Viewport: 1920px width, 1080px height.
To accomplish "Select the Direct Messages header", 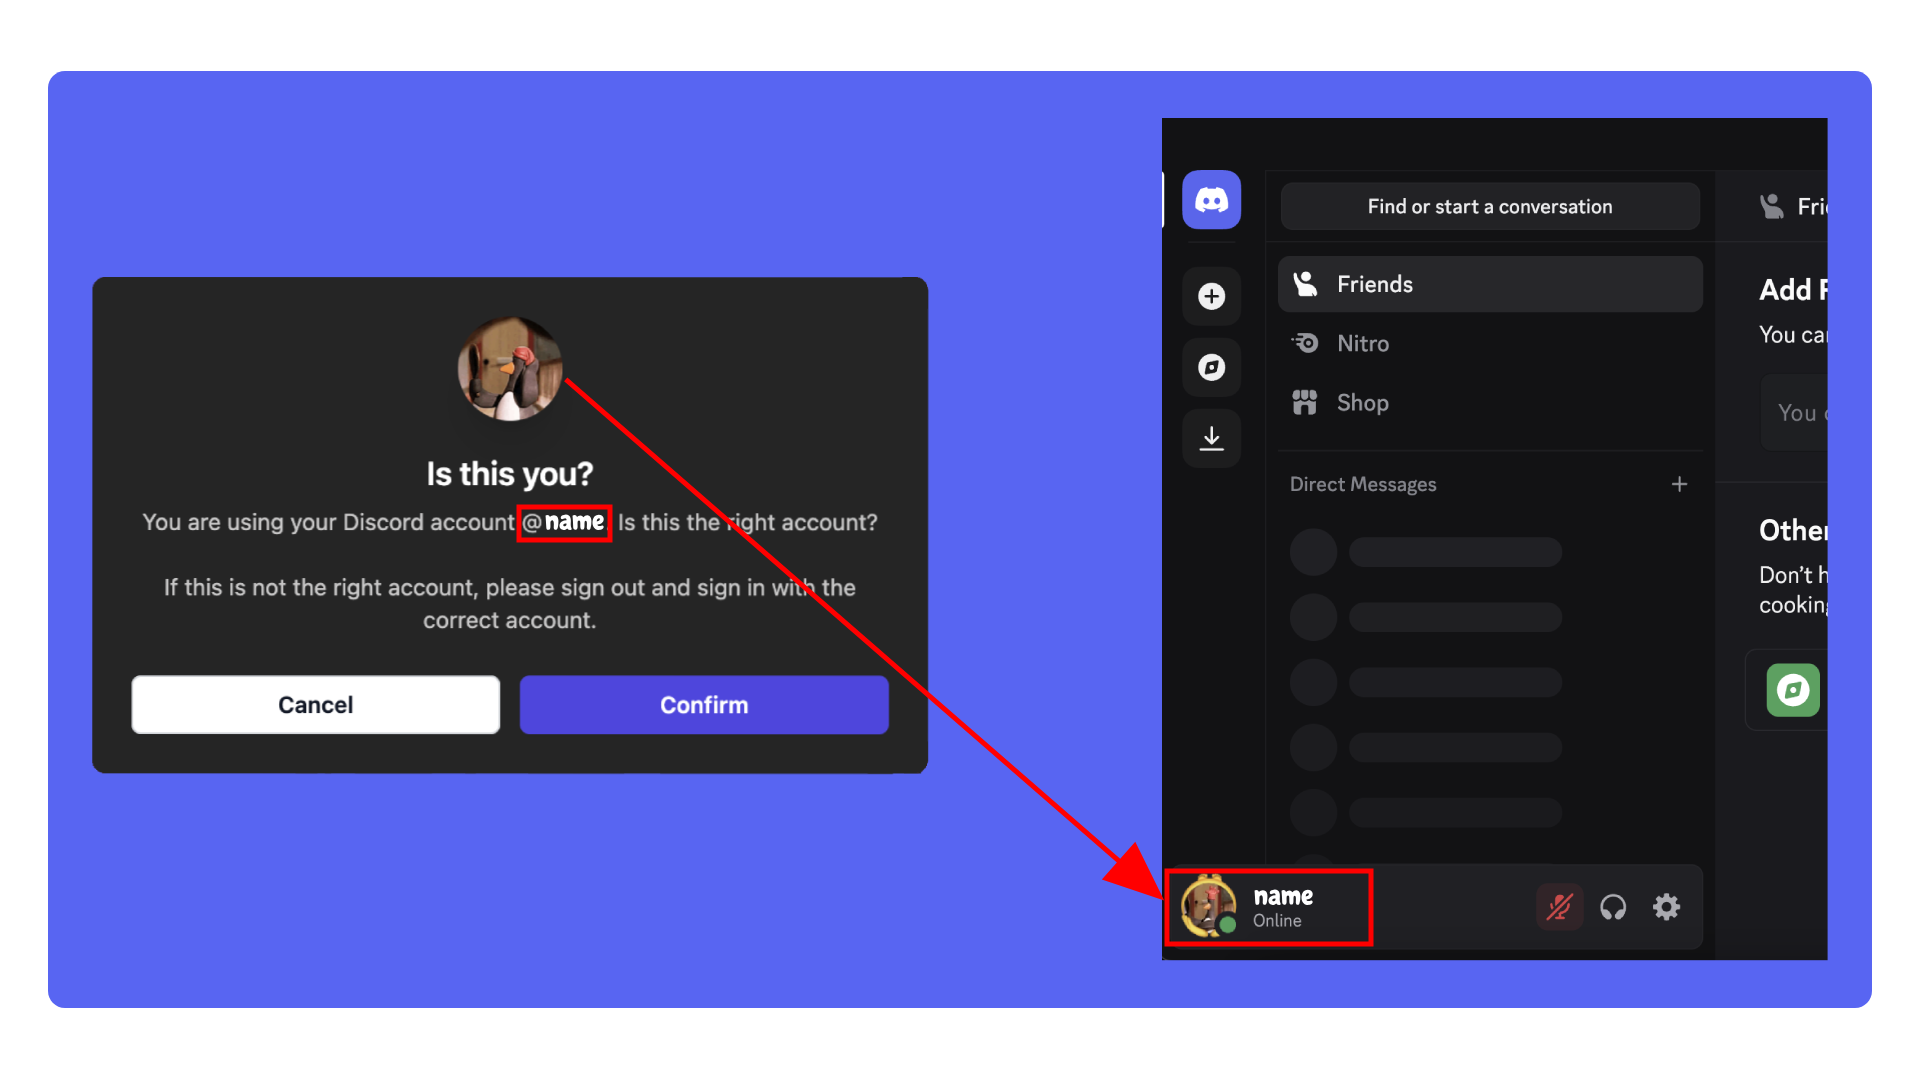I will pos(1363,484).
